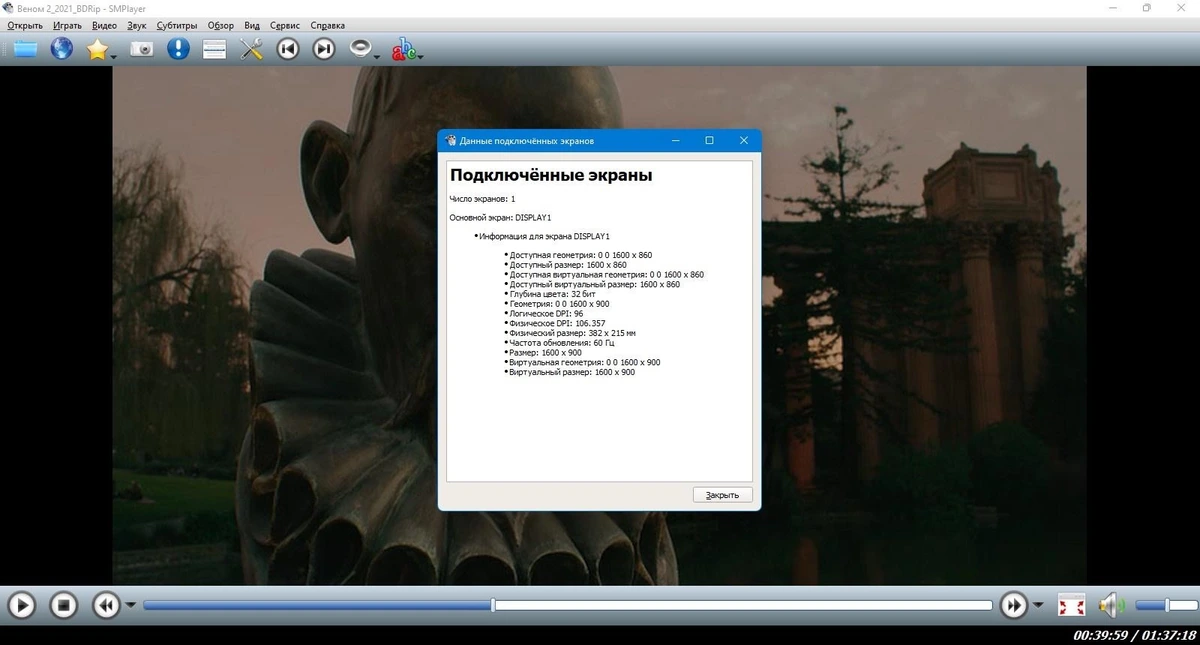Click the text Основной экран: DISPLAY1
1200x645 pixels.
tap(500, 217)
